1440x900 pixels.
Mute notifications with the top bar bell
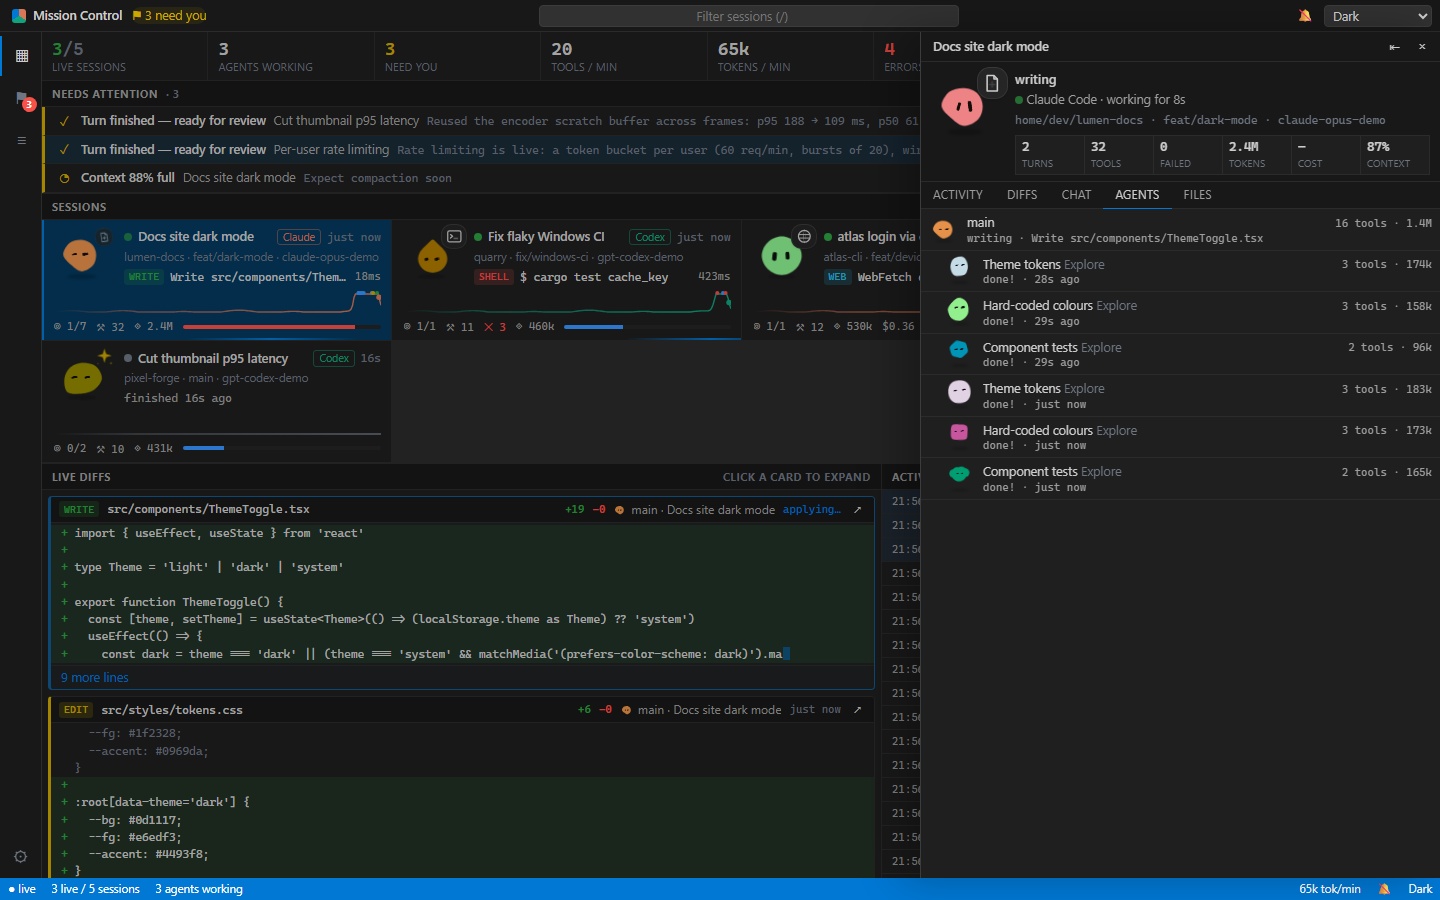[x=1304, y=16]
